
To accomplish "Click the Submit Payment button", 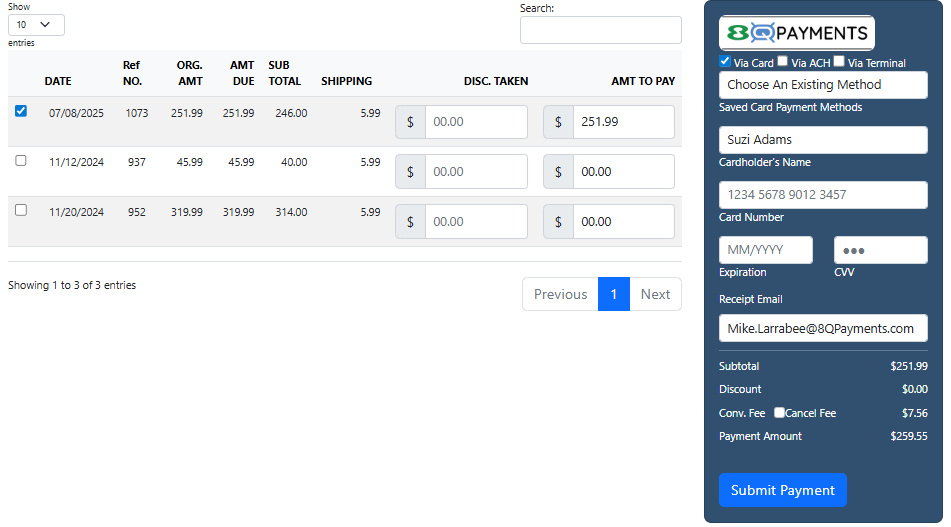I will (782, 490).
